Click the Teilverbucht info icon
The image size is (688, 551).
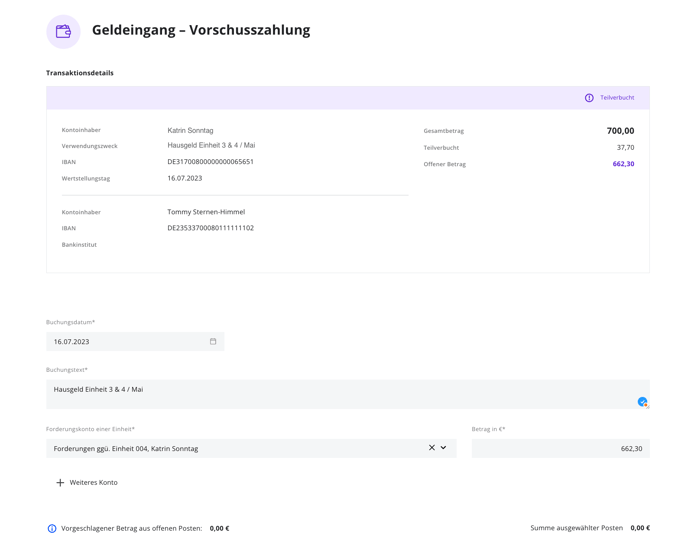click(x=589, y=98)
